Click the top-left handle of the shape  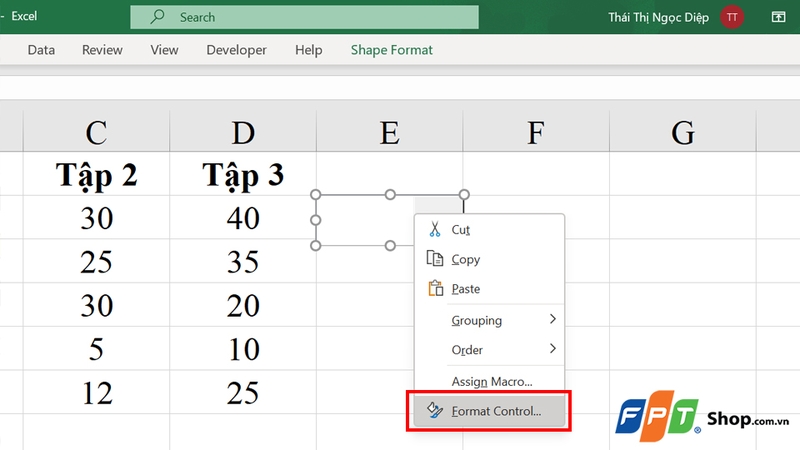click(x=316, y=194)
